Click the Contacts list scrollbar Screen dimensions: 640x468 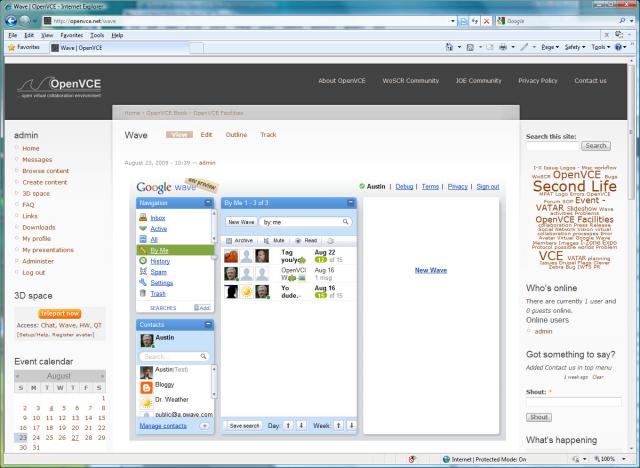pos(213,382)
